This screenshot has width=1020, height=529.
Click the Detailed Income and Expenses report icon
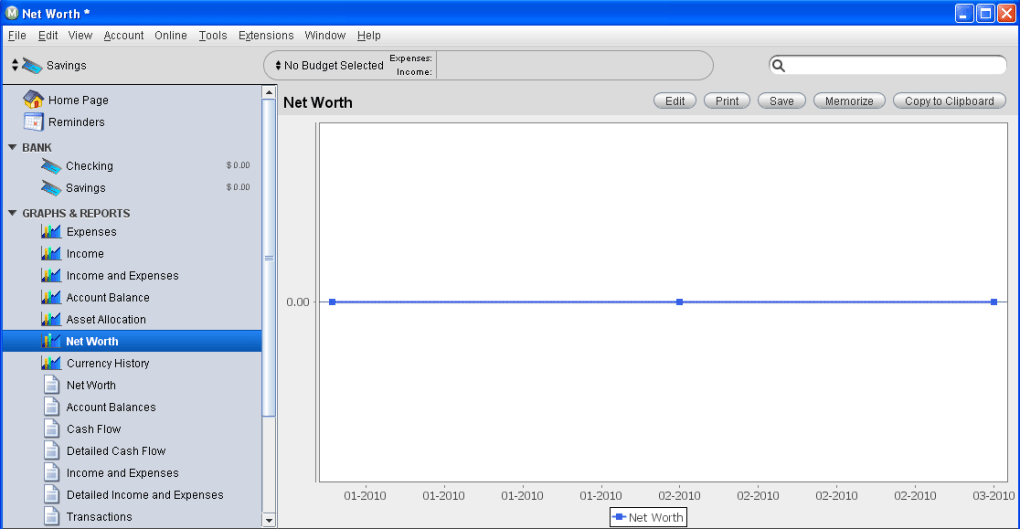tap(51, 495)
